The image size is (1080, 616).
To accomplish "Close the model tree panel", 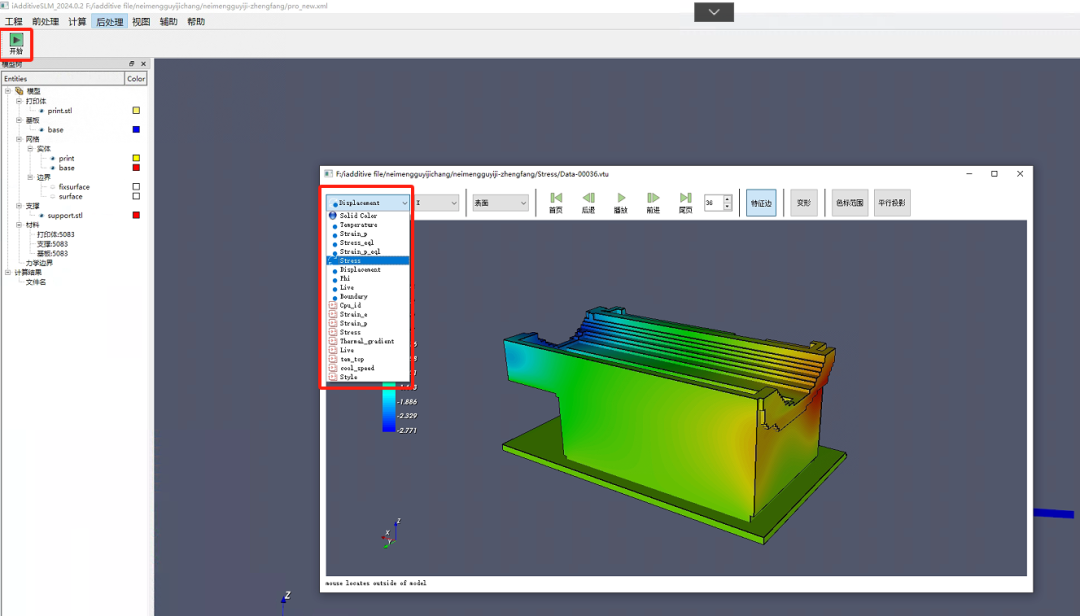I will click(x=143, y=63).
